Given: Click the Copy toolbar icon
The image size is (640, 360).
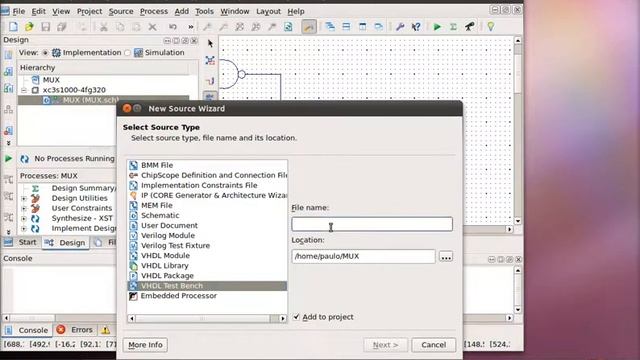Looking at the screenshot, I should 120,27.
